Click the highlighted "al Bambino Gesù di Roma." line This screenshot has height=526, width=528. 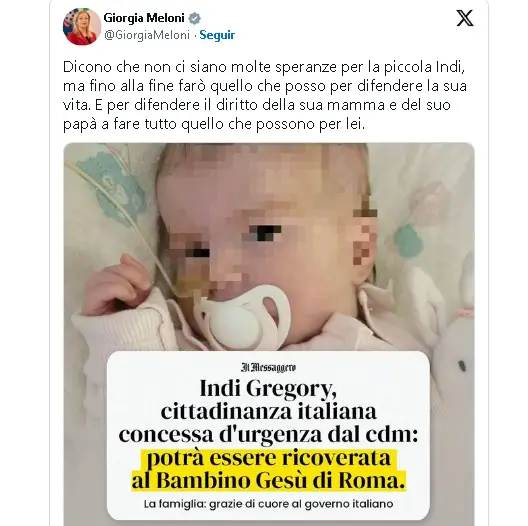pos(268,481)
